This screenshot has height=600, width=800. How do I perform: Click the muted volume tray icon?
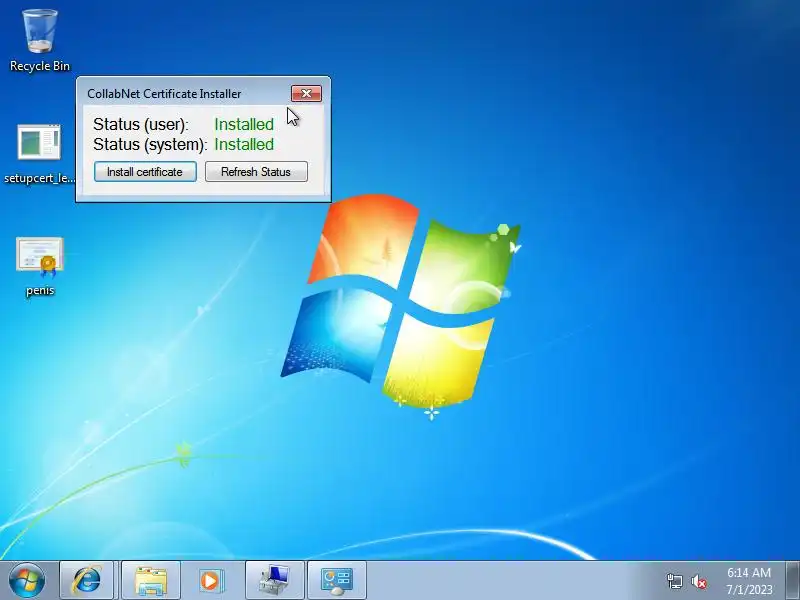tap(698, 581)
